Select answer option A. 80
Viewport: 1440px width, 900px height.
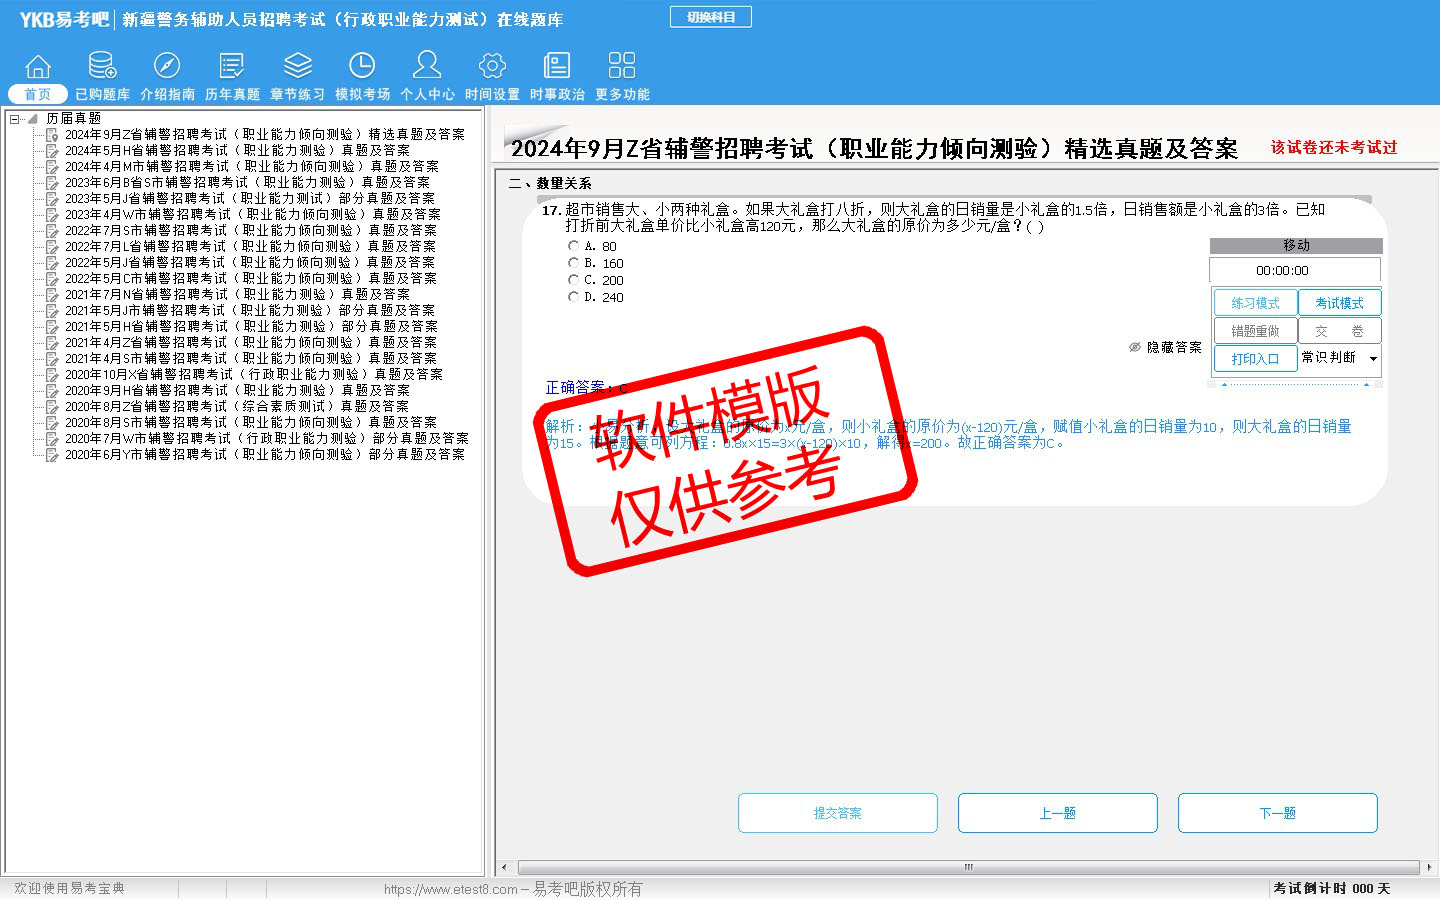click(574, 246)
